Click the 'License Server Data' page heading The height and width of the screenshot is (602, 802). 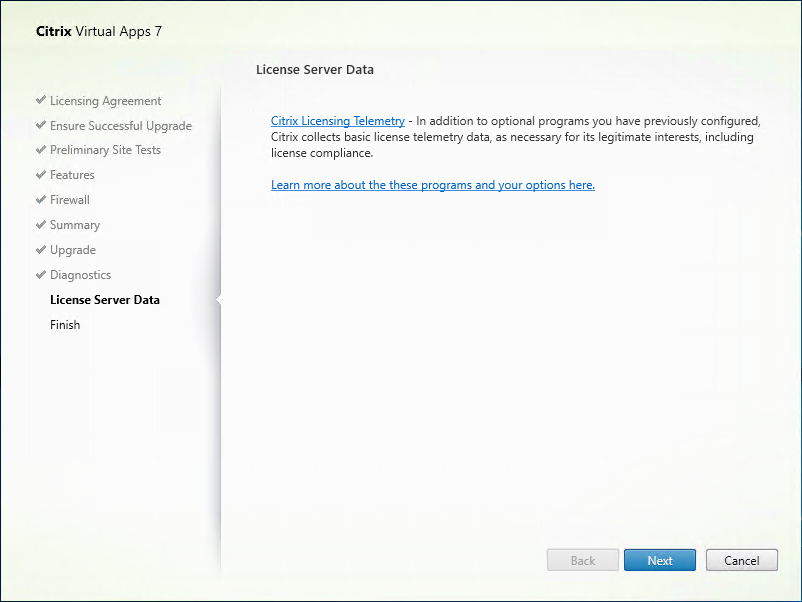pyautogui.click(x=315, y=70)
